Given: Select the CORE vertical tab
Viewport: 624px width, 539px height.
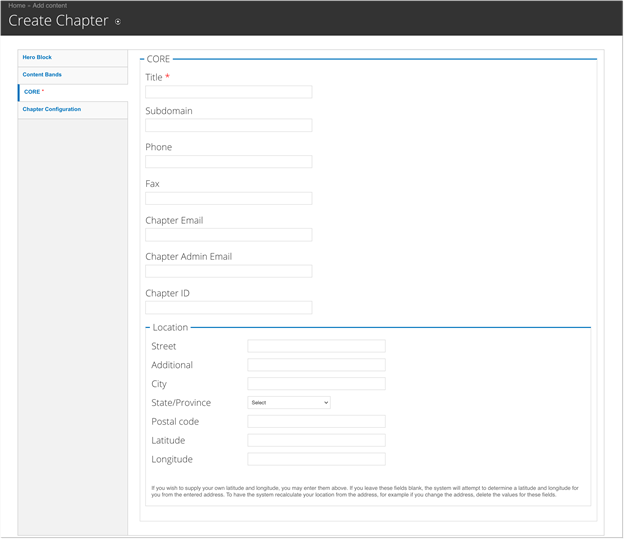Looking at the screenshot, I should pyautogui.click(x=33, y=92).
